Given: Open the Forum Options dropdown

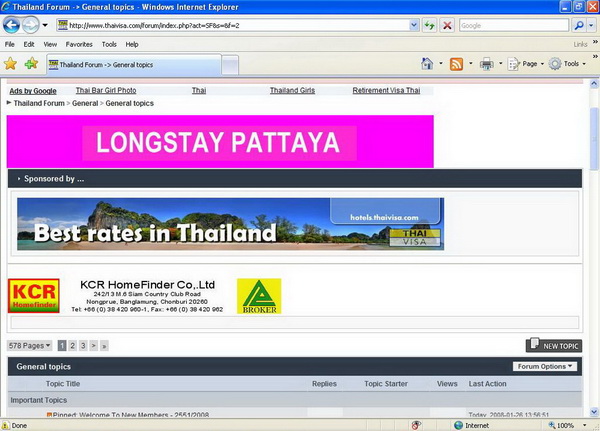Looking at the screenshot, I should 545,366.
